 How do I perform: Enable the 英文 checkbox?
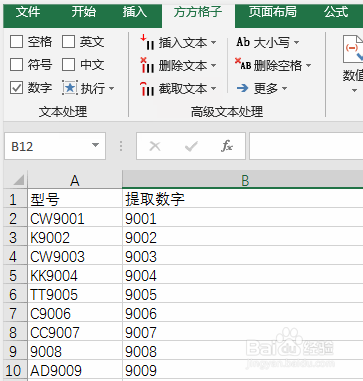click(68, 42)
